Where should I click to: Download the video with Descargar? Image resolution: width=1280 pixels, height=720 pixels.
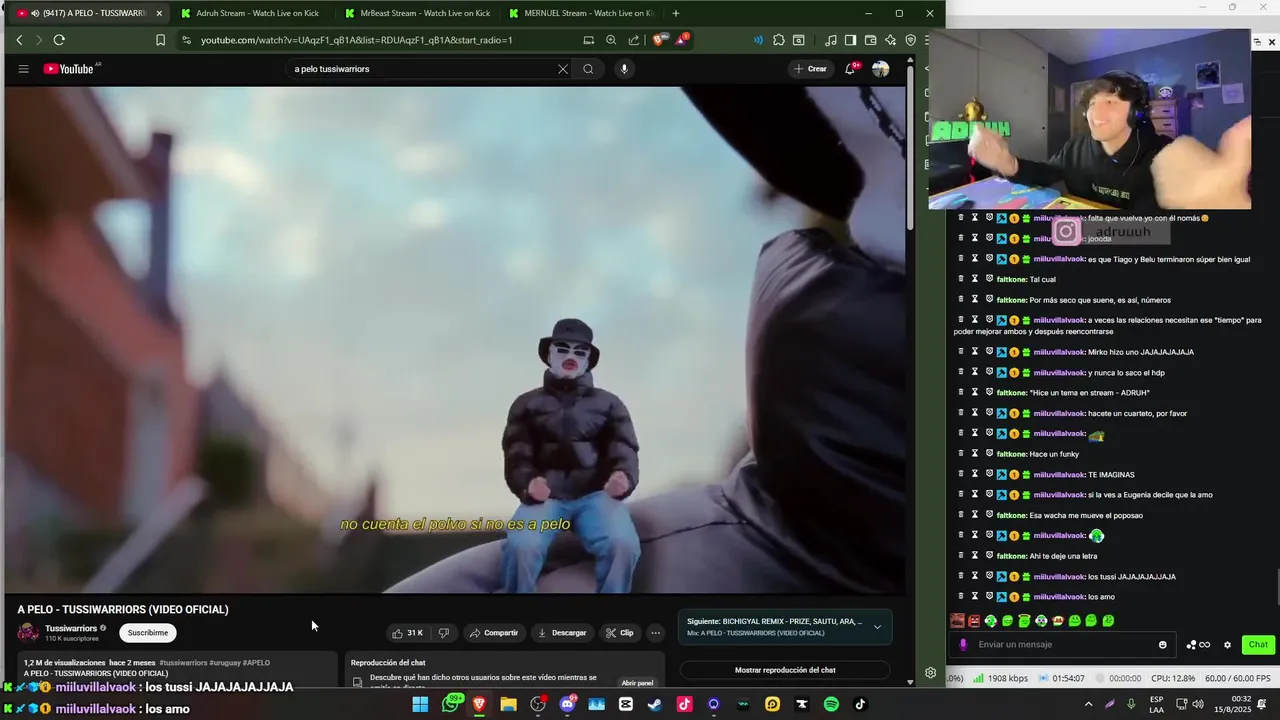[562, 633]
